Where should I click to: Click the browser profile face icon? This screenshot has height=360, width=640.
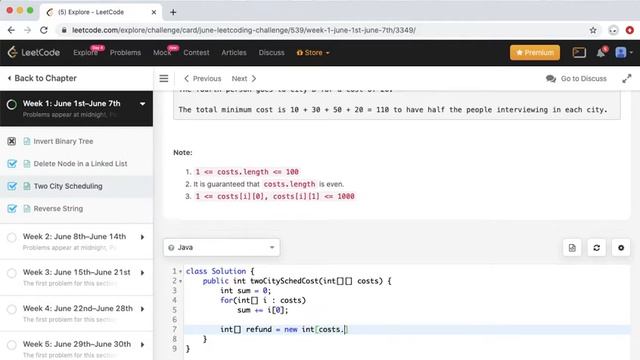(613, 30)
